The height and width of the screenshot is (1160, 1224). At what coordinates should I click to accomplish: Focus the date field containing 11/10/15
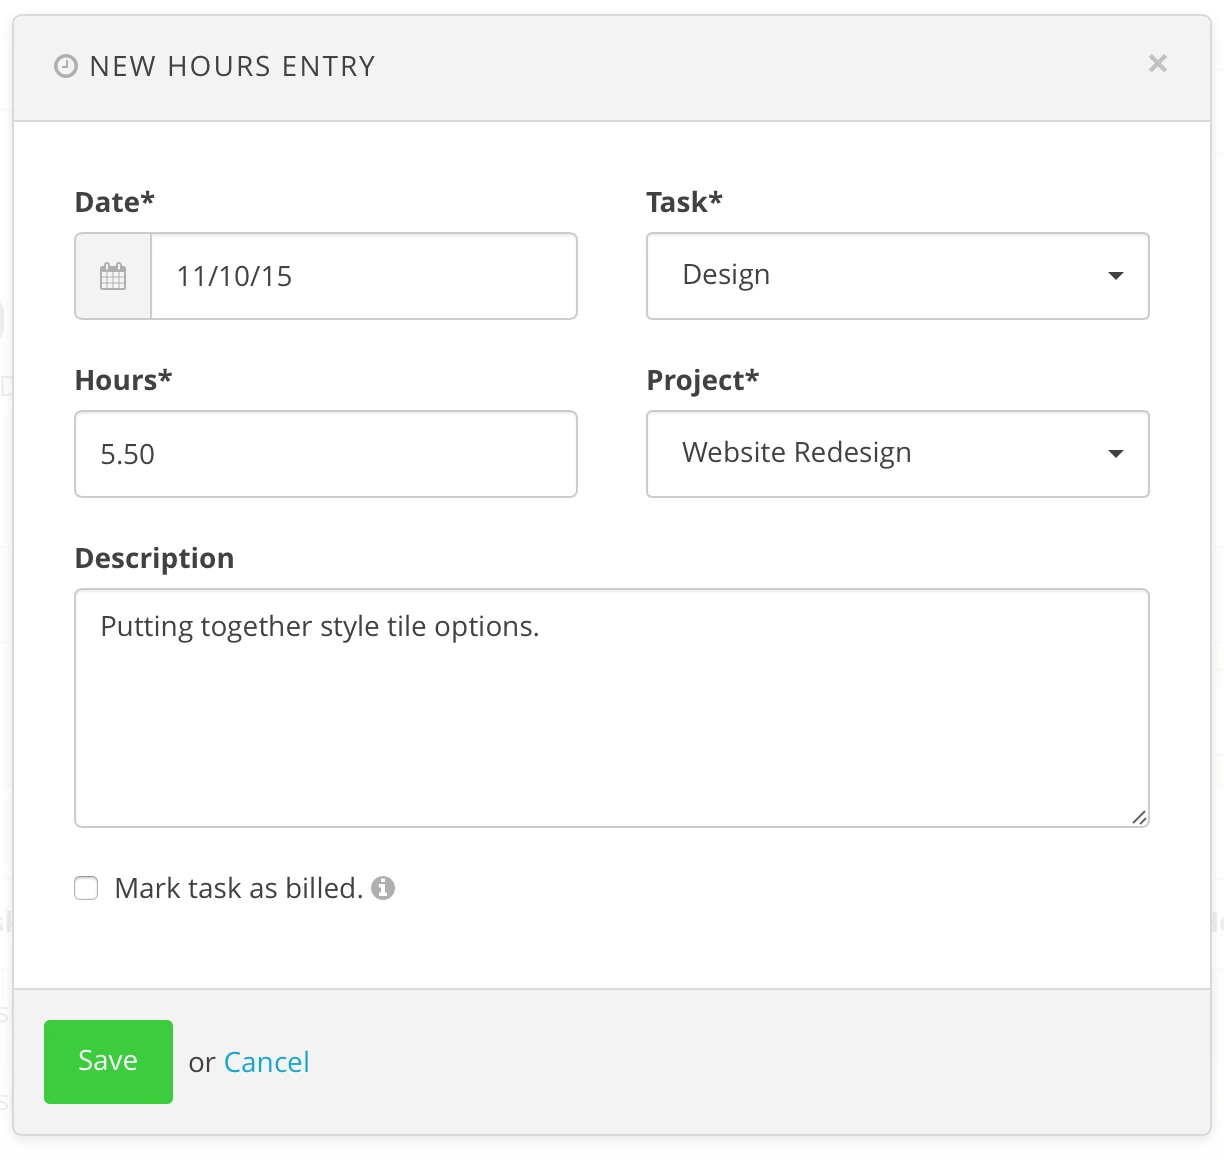[363, 277]
